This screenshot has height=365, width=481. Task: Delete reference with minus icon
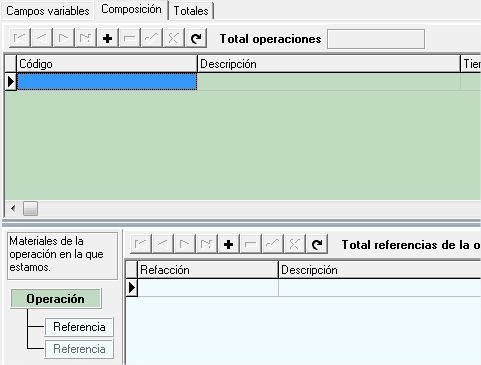(x=250, y=244)
